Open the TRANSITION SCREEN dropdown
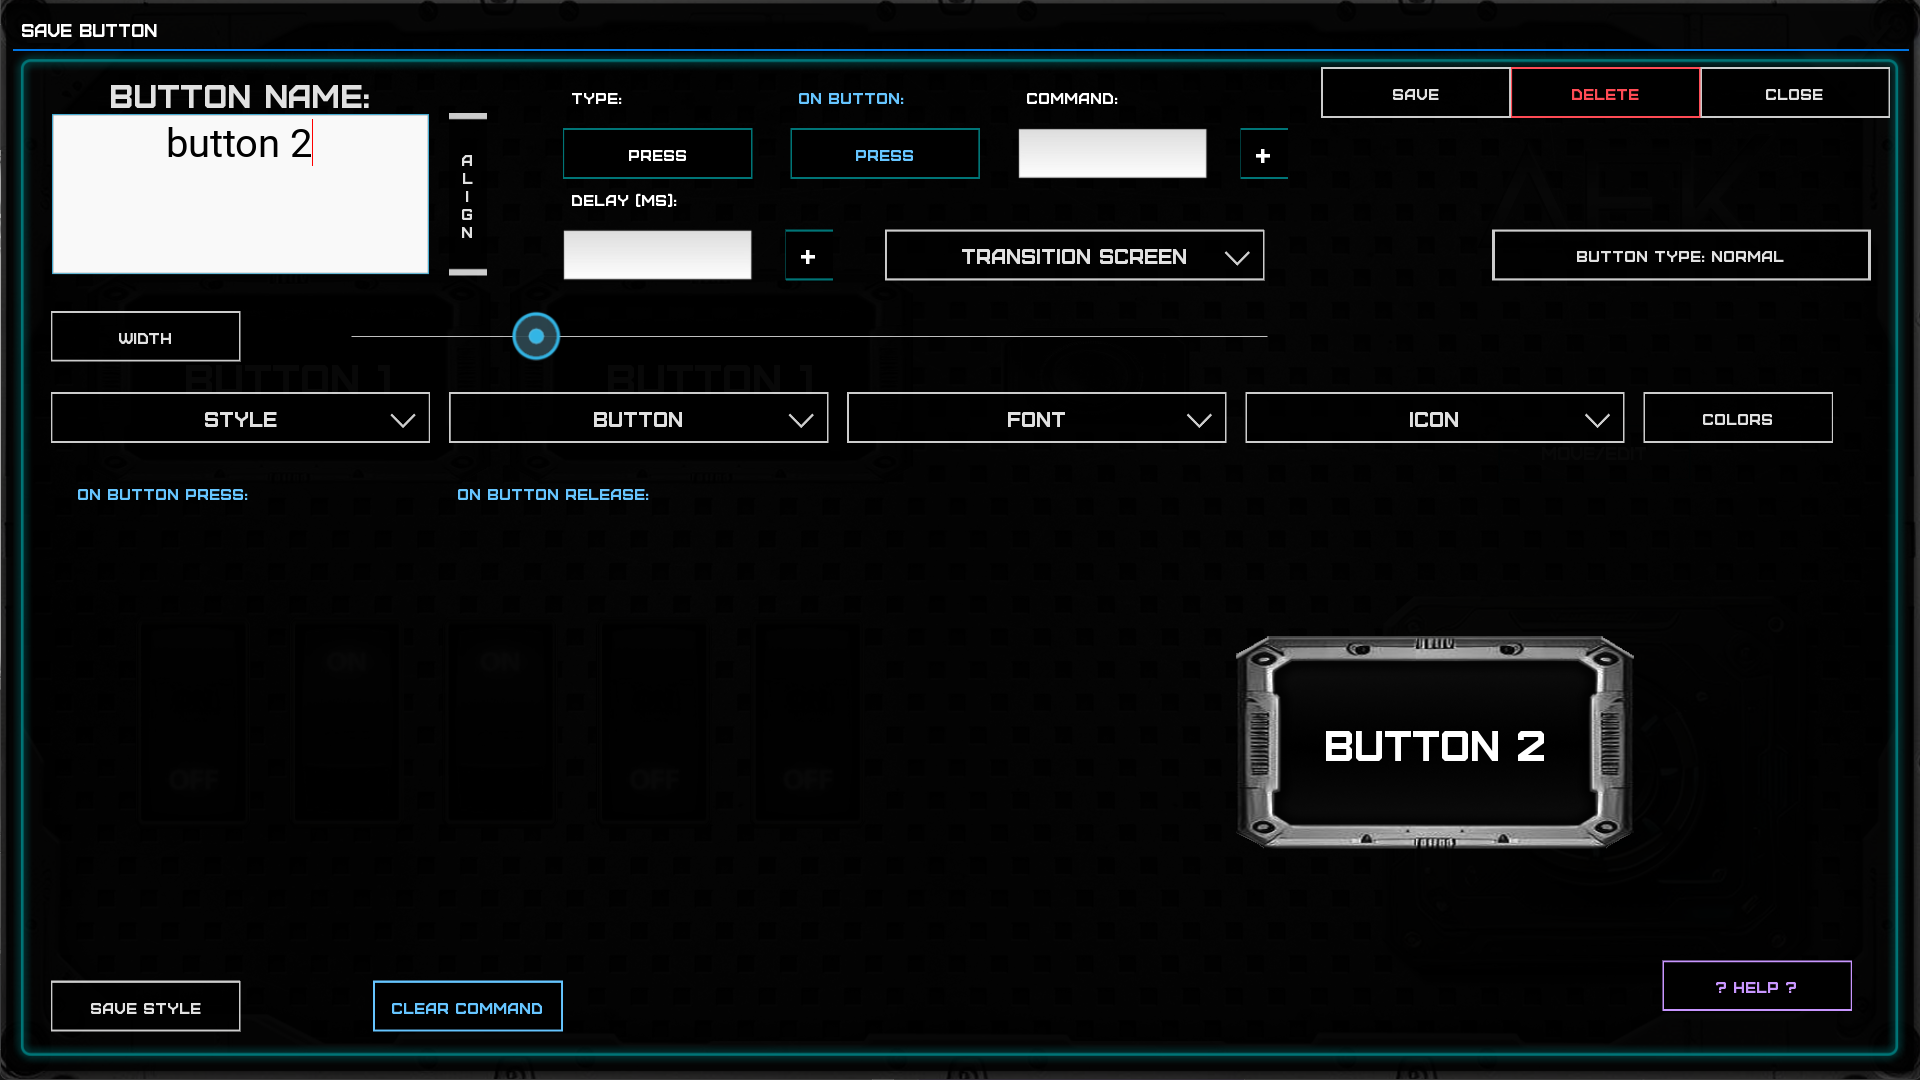The height and width of the screenshot is (1080, 1920). (1074, 255)
